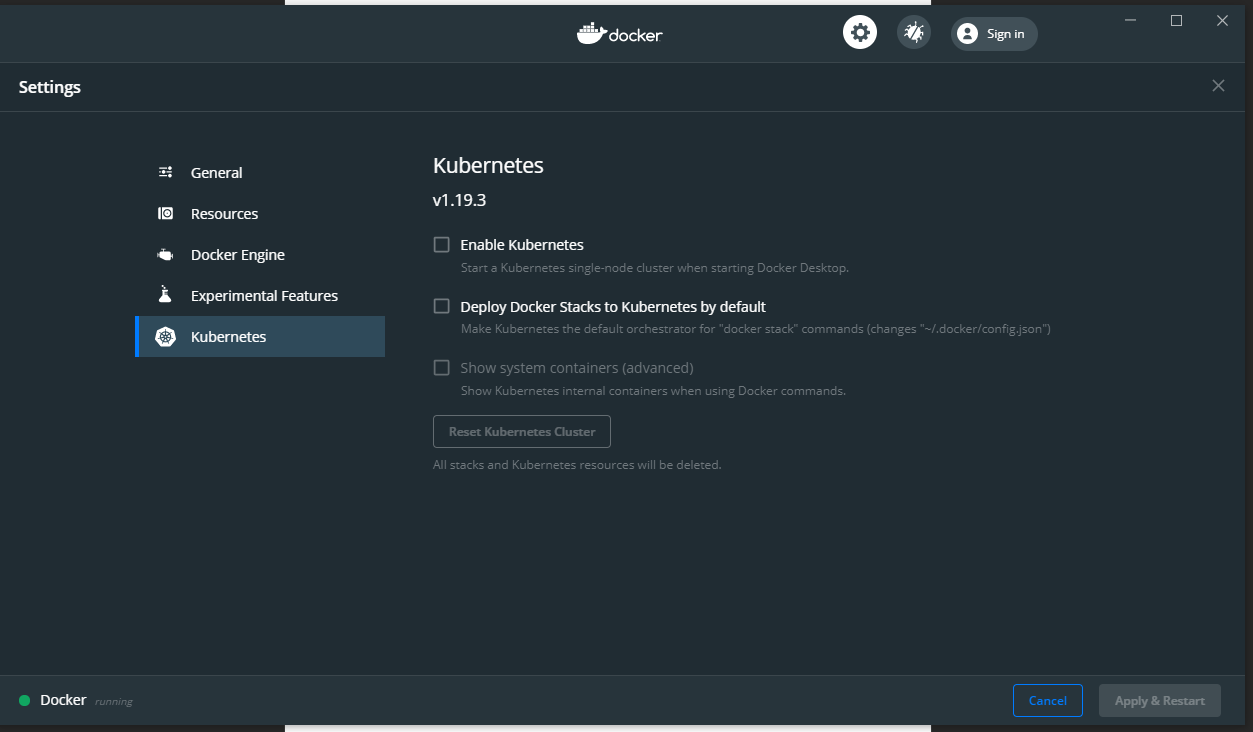
Task: Go to Experimental Features section
Action: pyautogui.click(x=260, y=295)
